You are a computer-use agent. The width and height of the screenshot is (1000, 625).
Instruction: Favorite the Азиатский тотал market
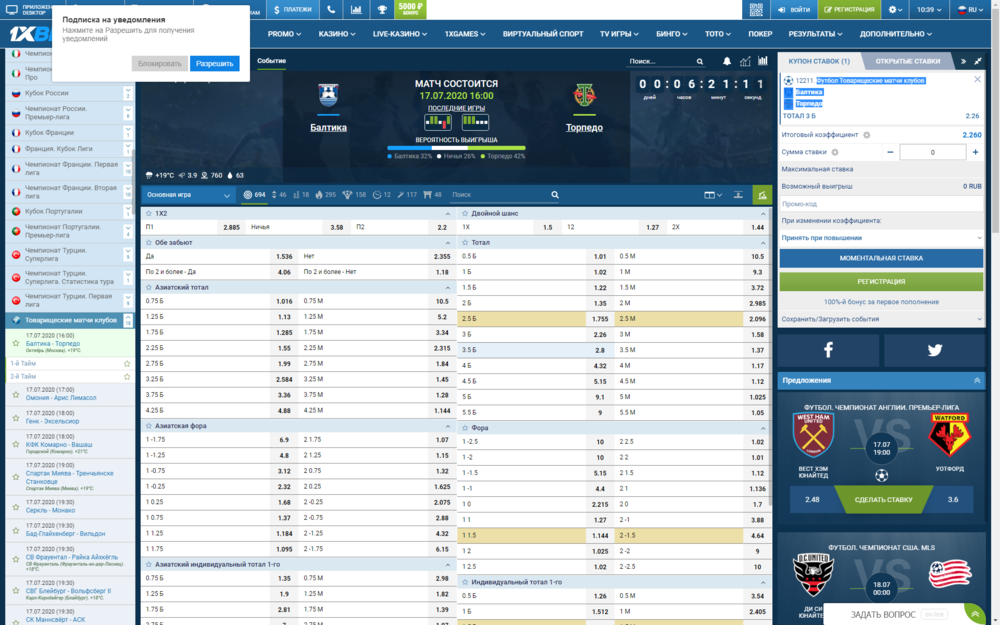149,288
